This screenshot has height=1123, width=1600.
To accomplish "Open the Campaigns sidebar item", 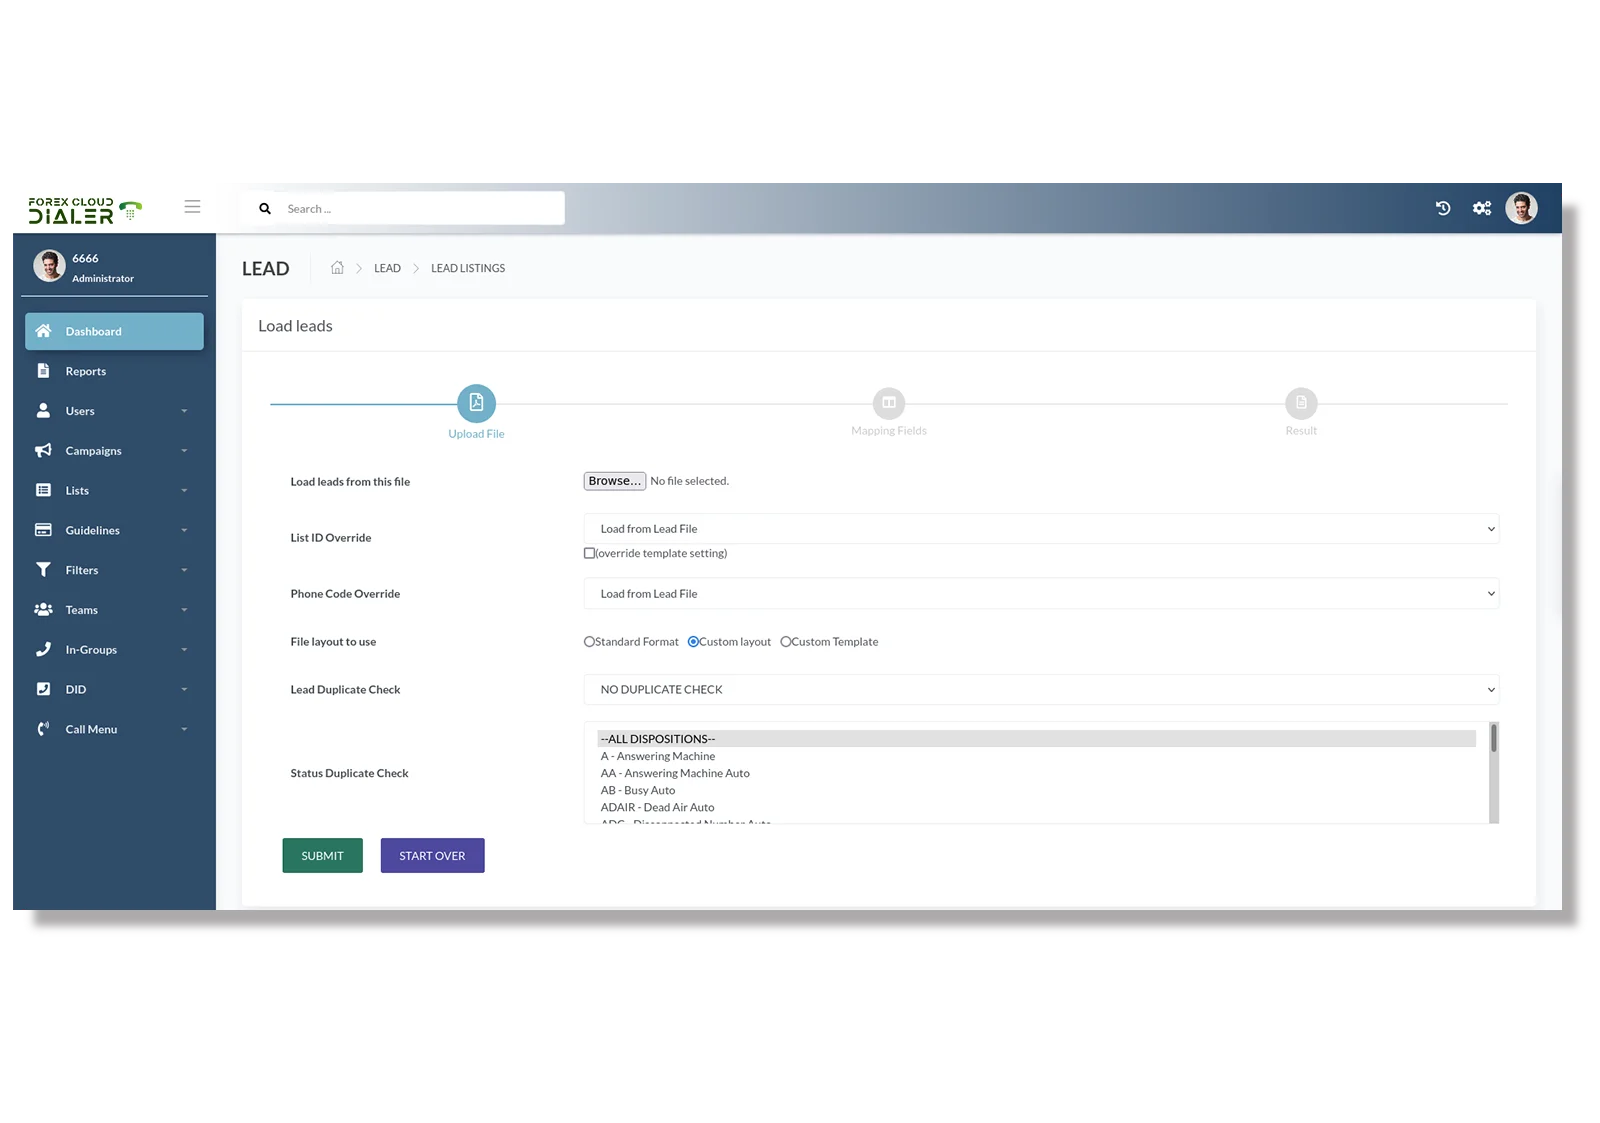I will (94, 450).
